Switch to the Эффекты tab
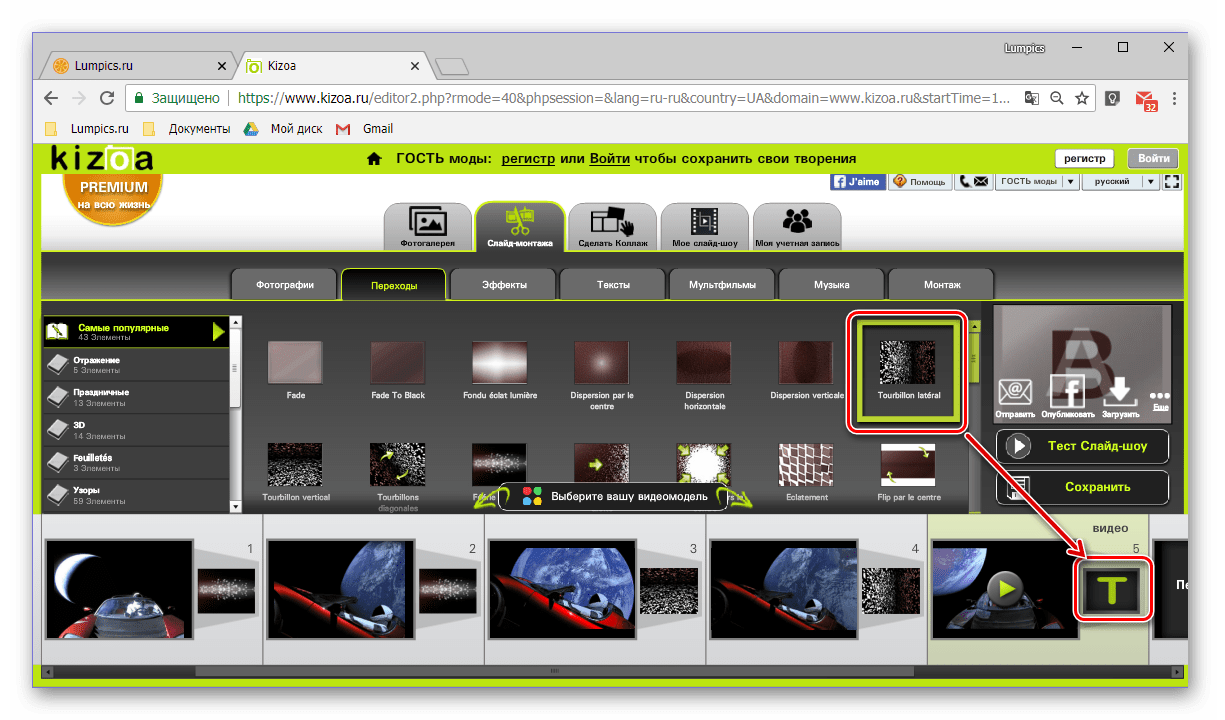 (505, 284)
